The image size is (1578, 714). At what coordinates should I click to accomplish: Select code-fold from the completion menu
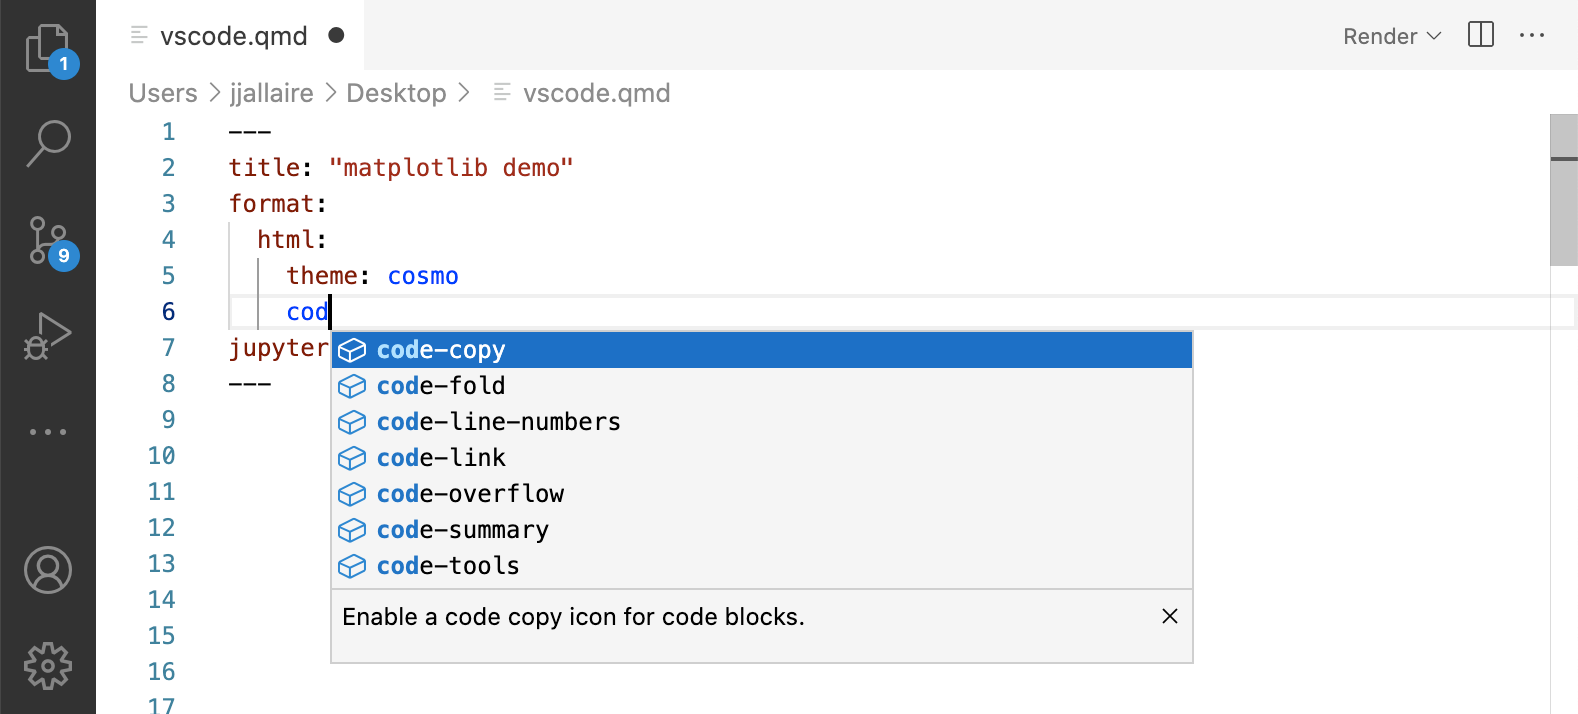coord(440,385)
